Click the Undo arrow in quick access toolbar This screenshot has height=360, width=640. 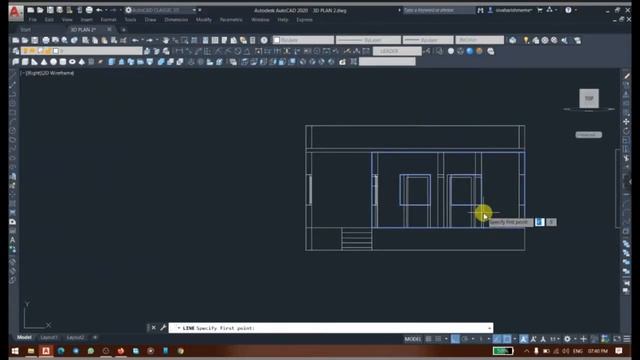(x=99, y=10)
